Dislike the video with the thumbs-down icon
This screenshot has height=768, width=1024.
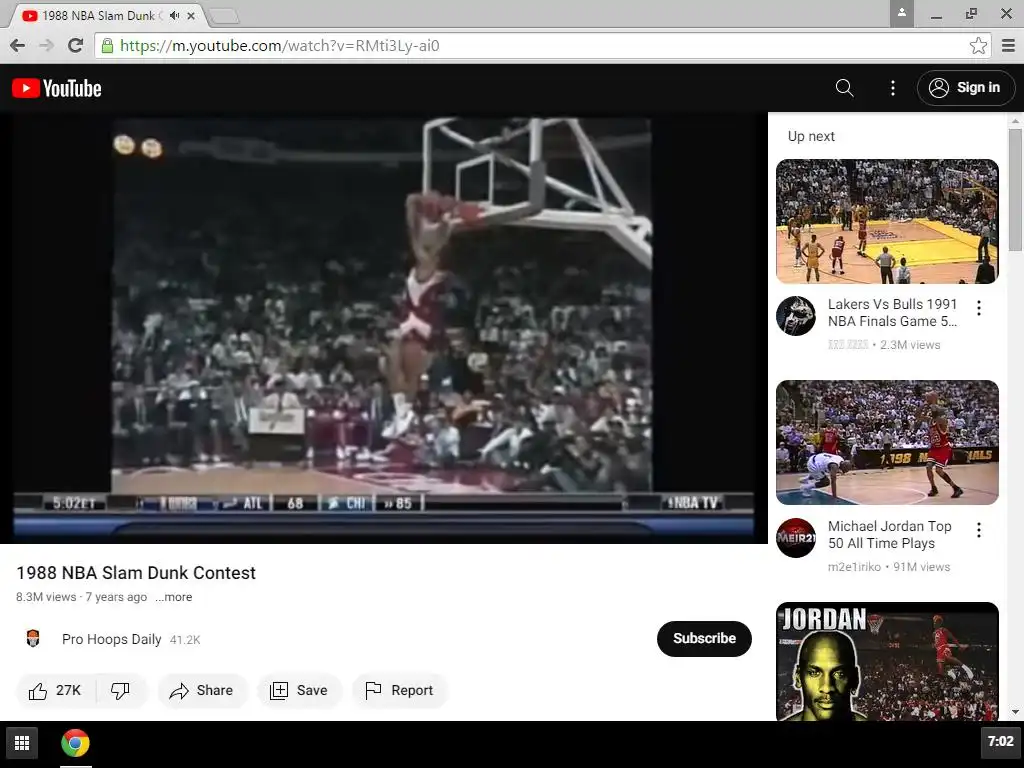coord(120,690)
